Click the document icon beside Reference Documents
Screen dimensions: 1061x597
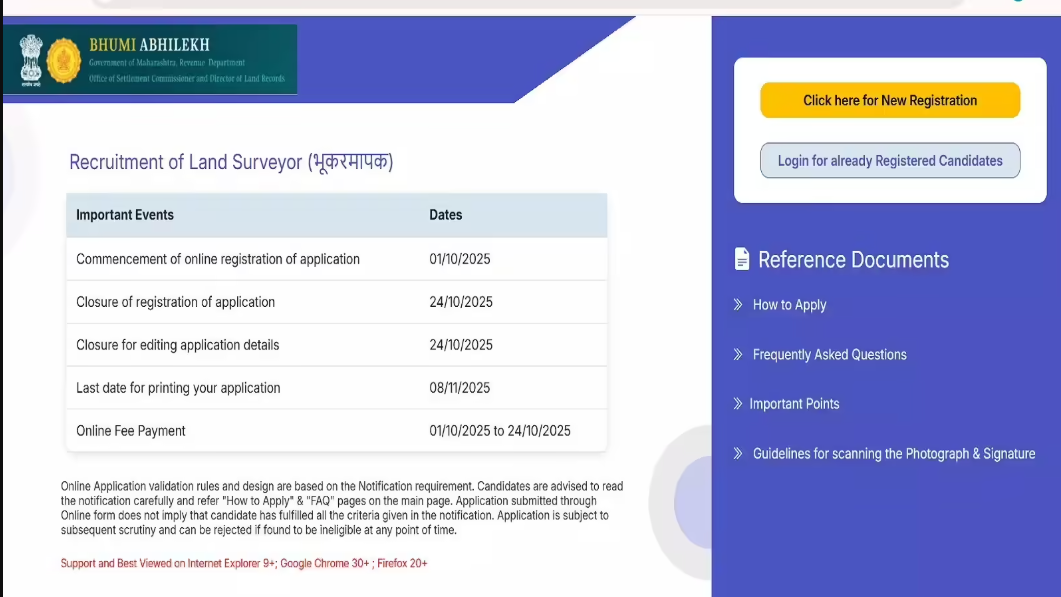(x=739, y=258)
